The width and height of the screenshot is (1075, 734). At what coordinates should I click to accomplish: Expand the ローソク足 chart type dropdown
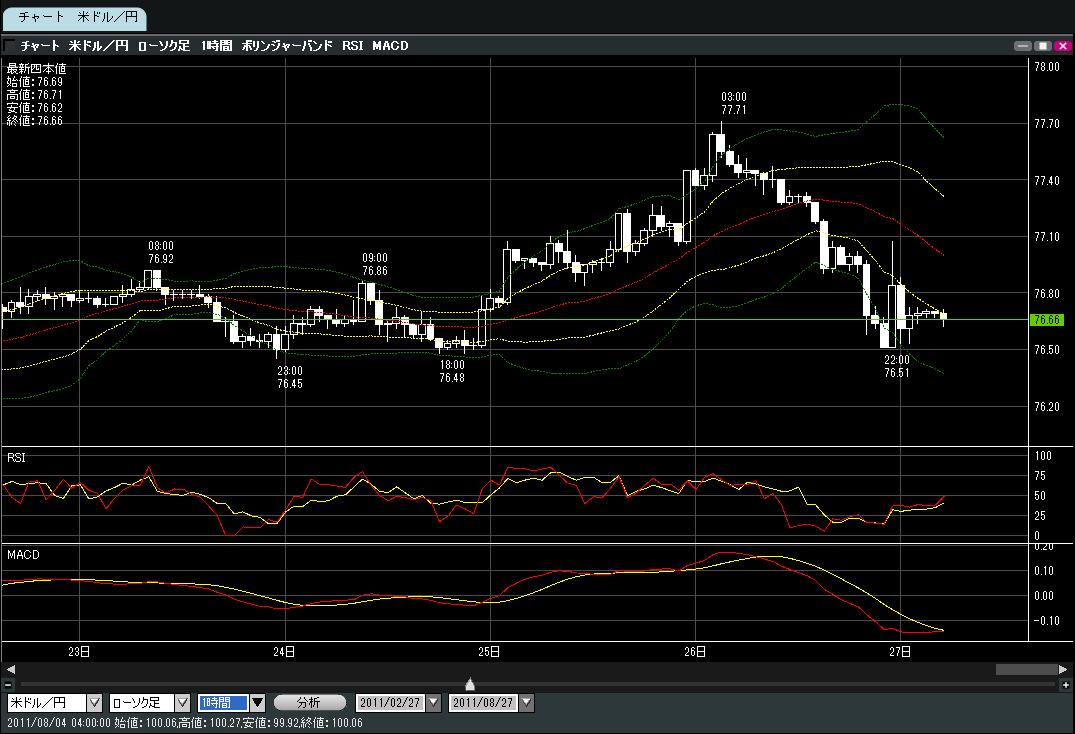[x=182, y=703]
